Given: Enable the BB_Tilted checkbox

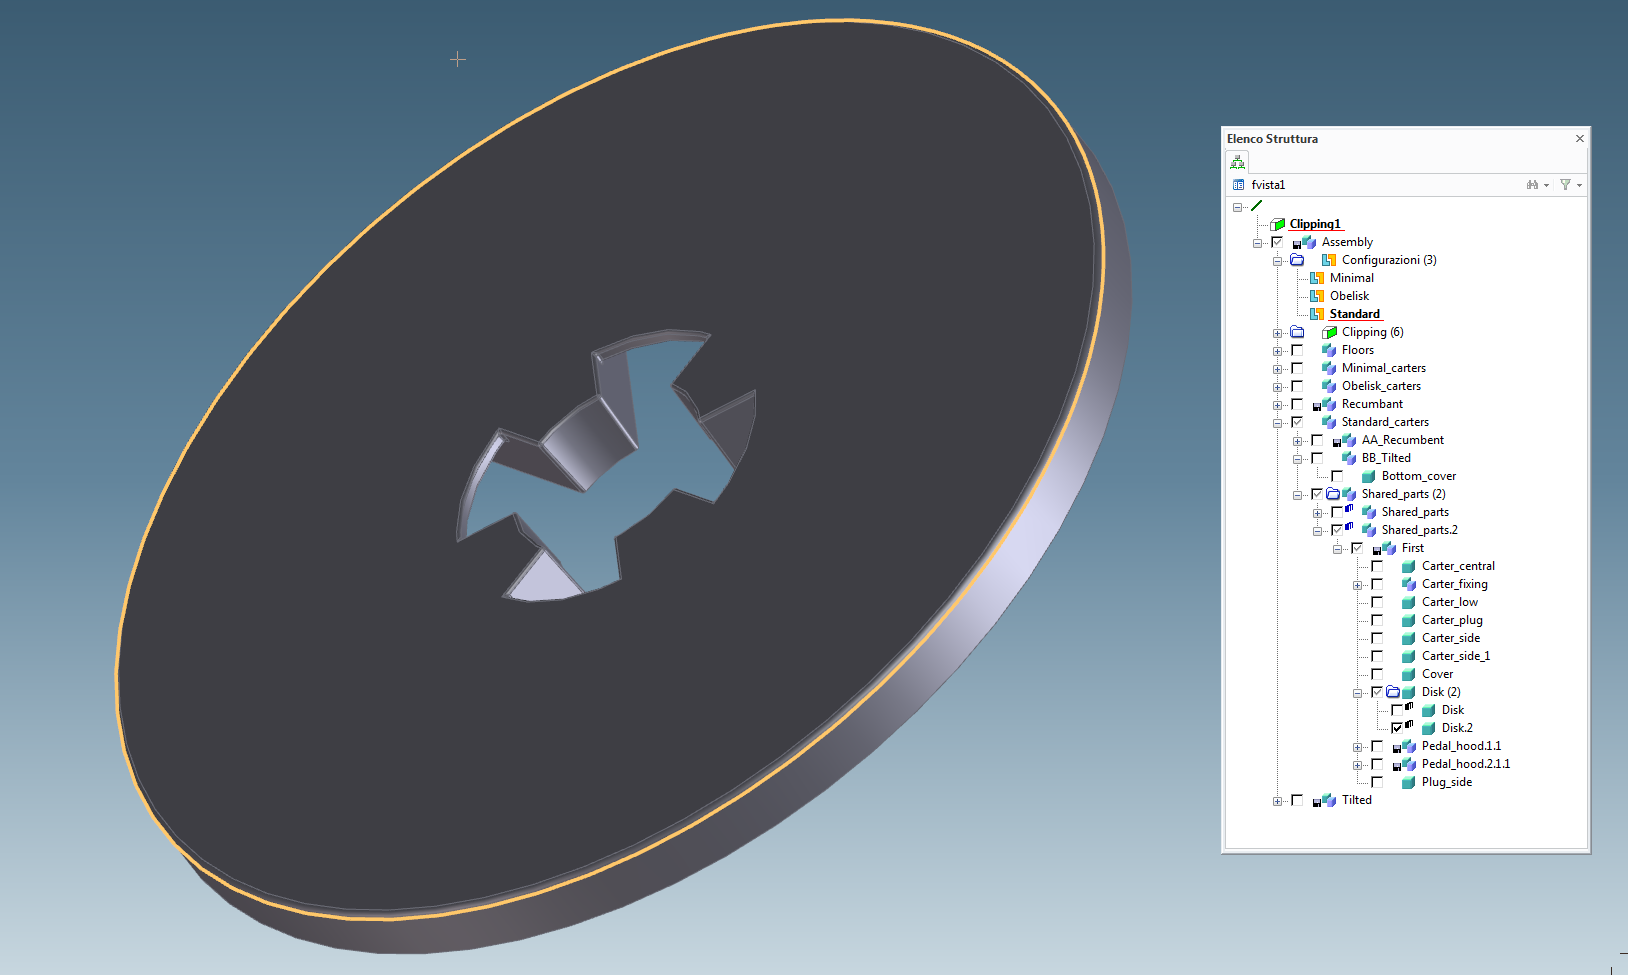Looking at the screenshot, I should tap(1317, 458).
